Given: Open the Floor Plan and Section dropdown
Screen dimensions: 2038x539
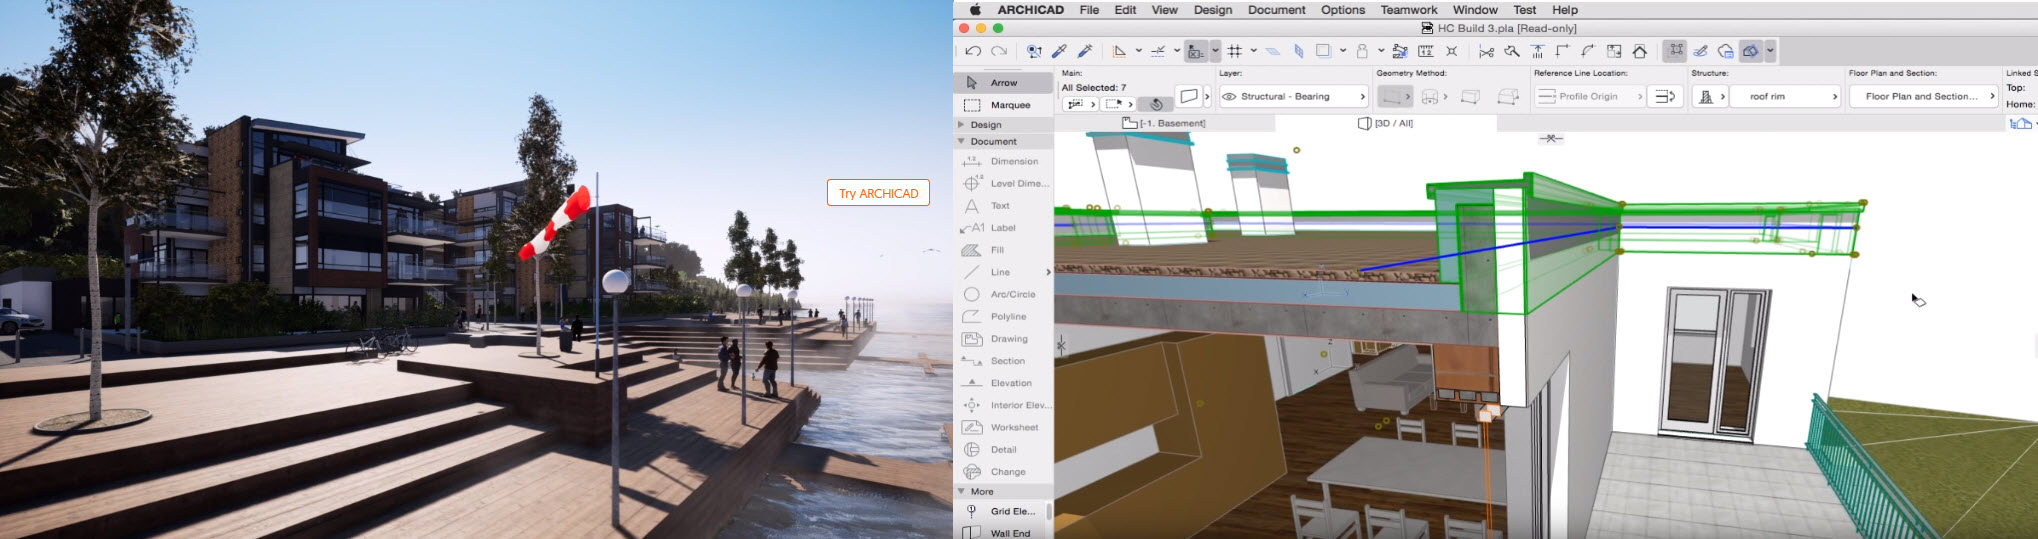Looking at the screenshot, I should click(x=1921, y=97).
